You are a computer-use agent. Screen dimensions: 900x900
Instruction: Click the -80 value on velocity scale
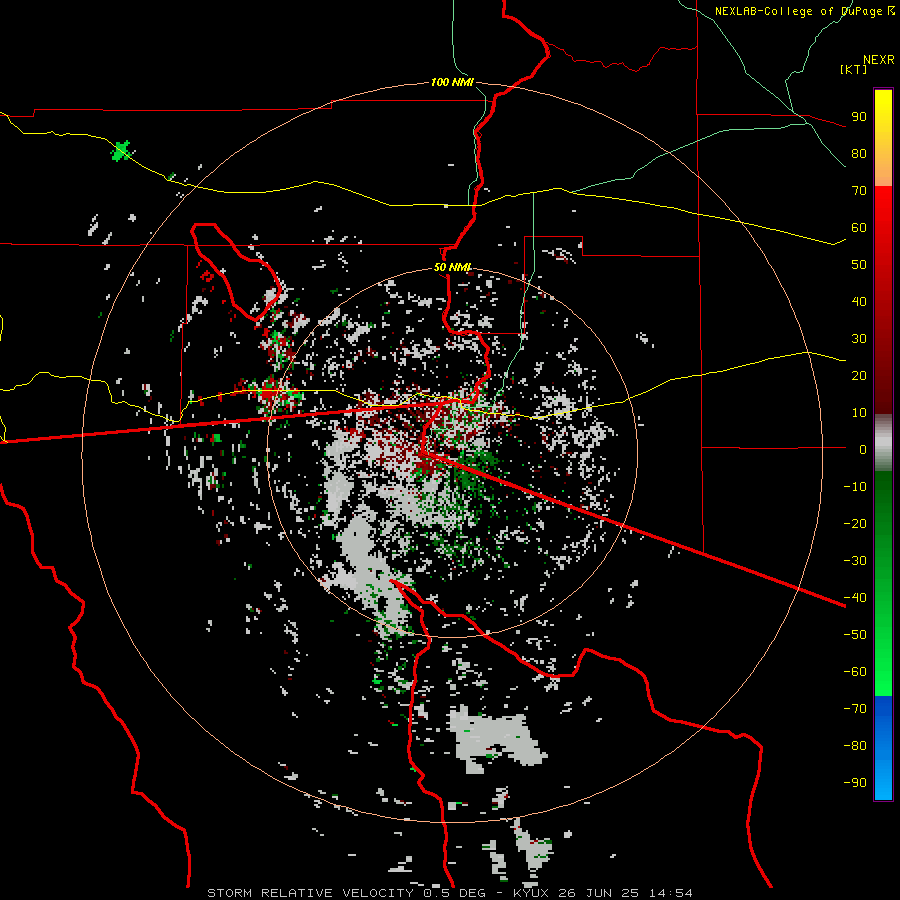[x=855, y=746]
